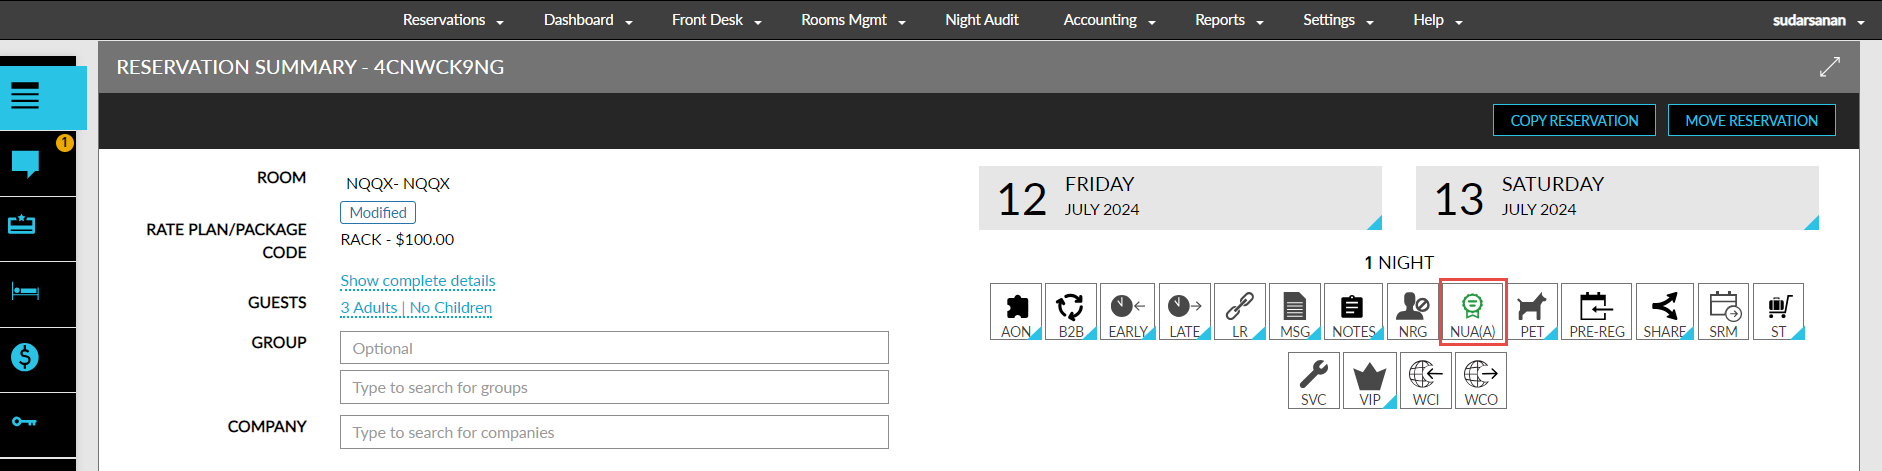Click the Show complete details link
This screenshot has height=471, width=1882.
pyautogui.click(x=418, y=281)
